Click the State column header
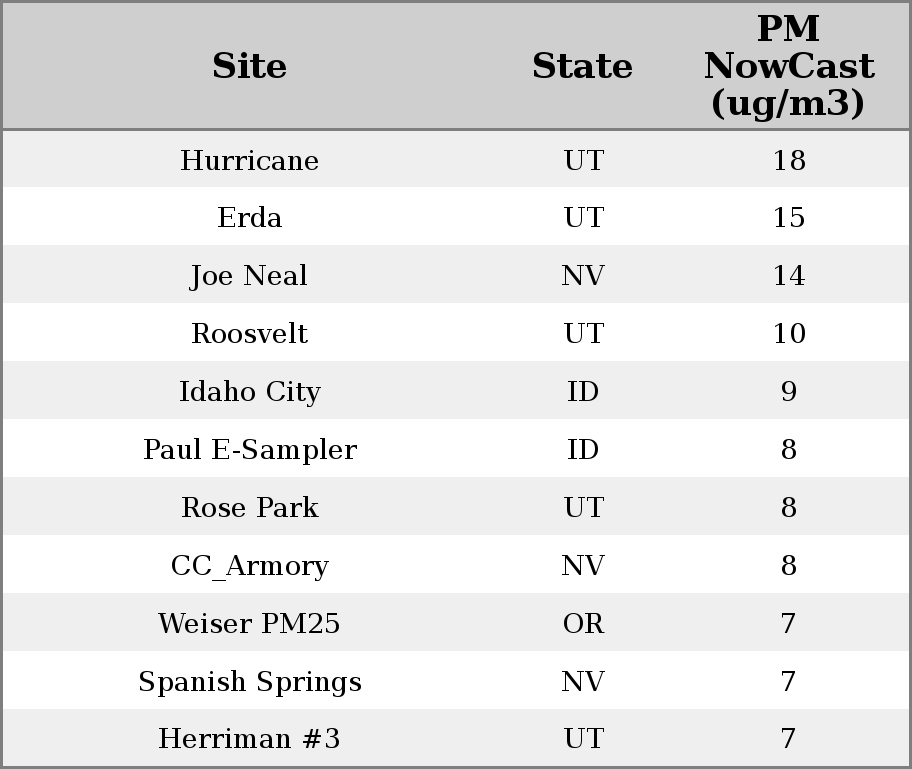This screenshot has height=769, width=912. (582, 66)
